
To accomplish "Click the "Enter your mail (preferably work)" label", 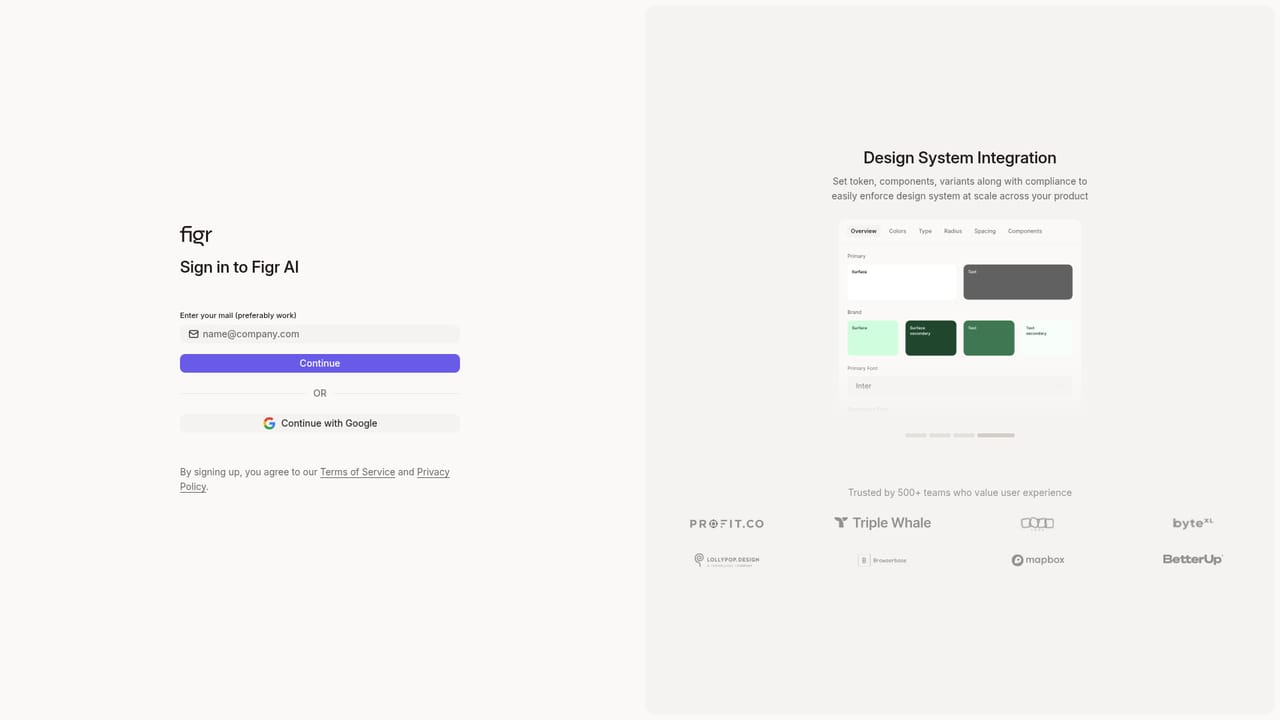I will point(238,315).
